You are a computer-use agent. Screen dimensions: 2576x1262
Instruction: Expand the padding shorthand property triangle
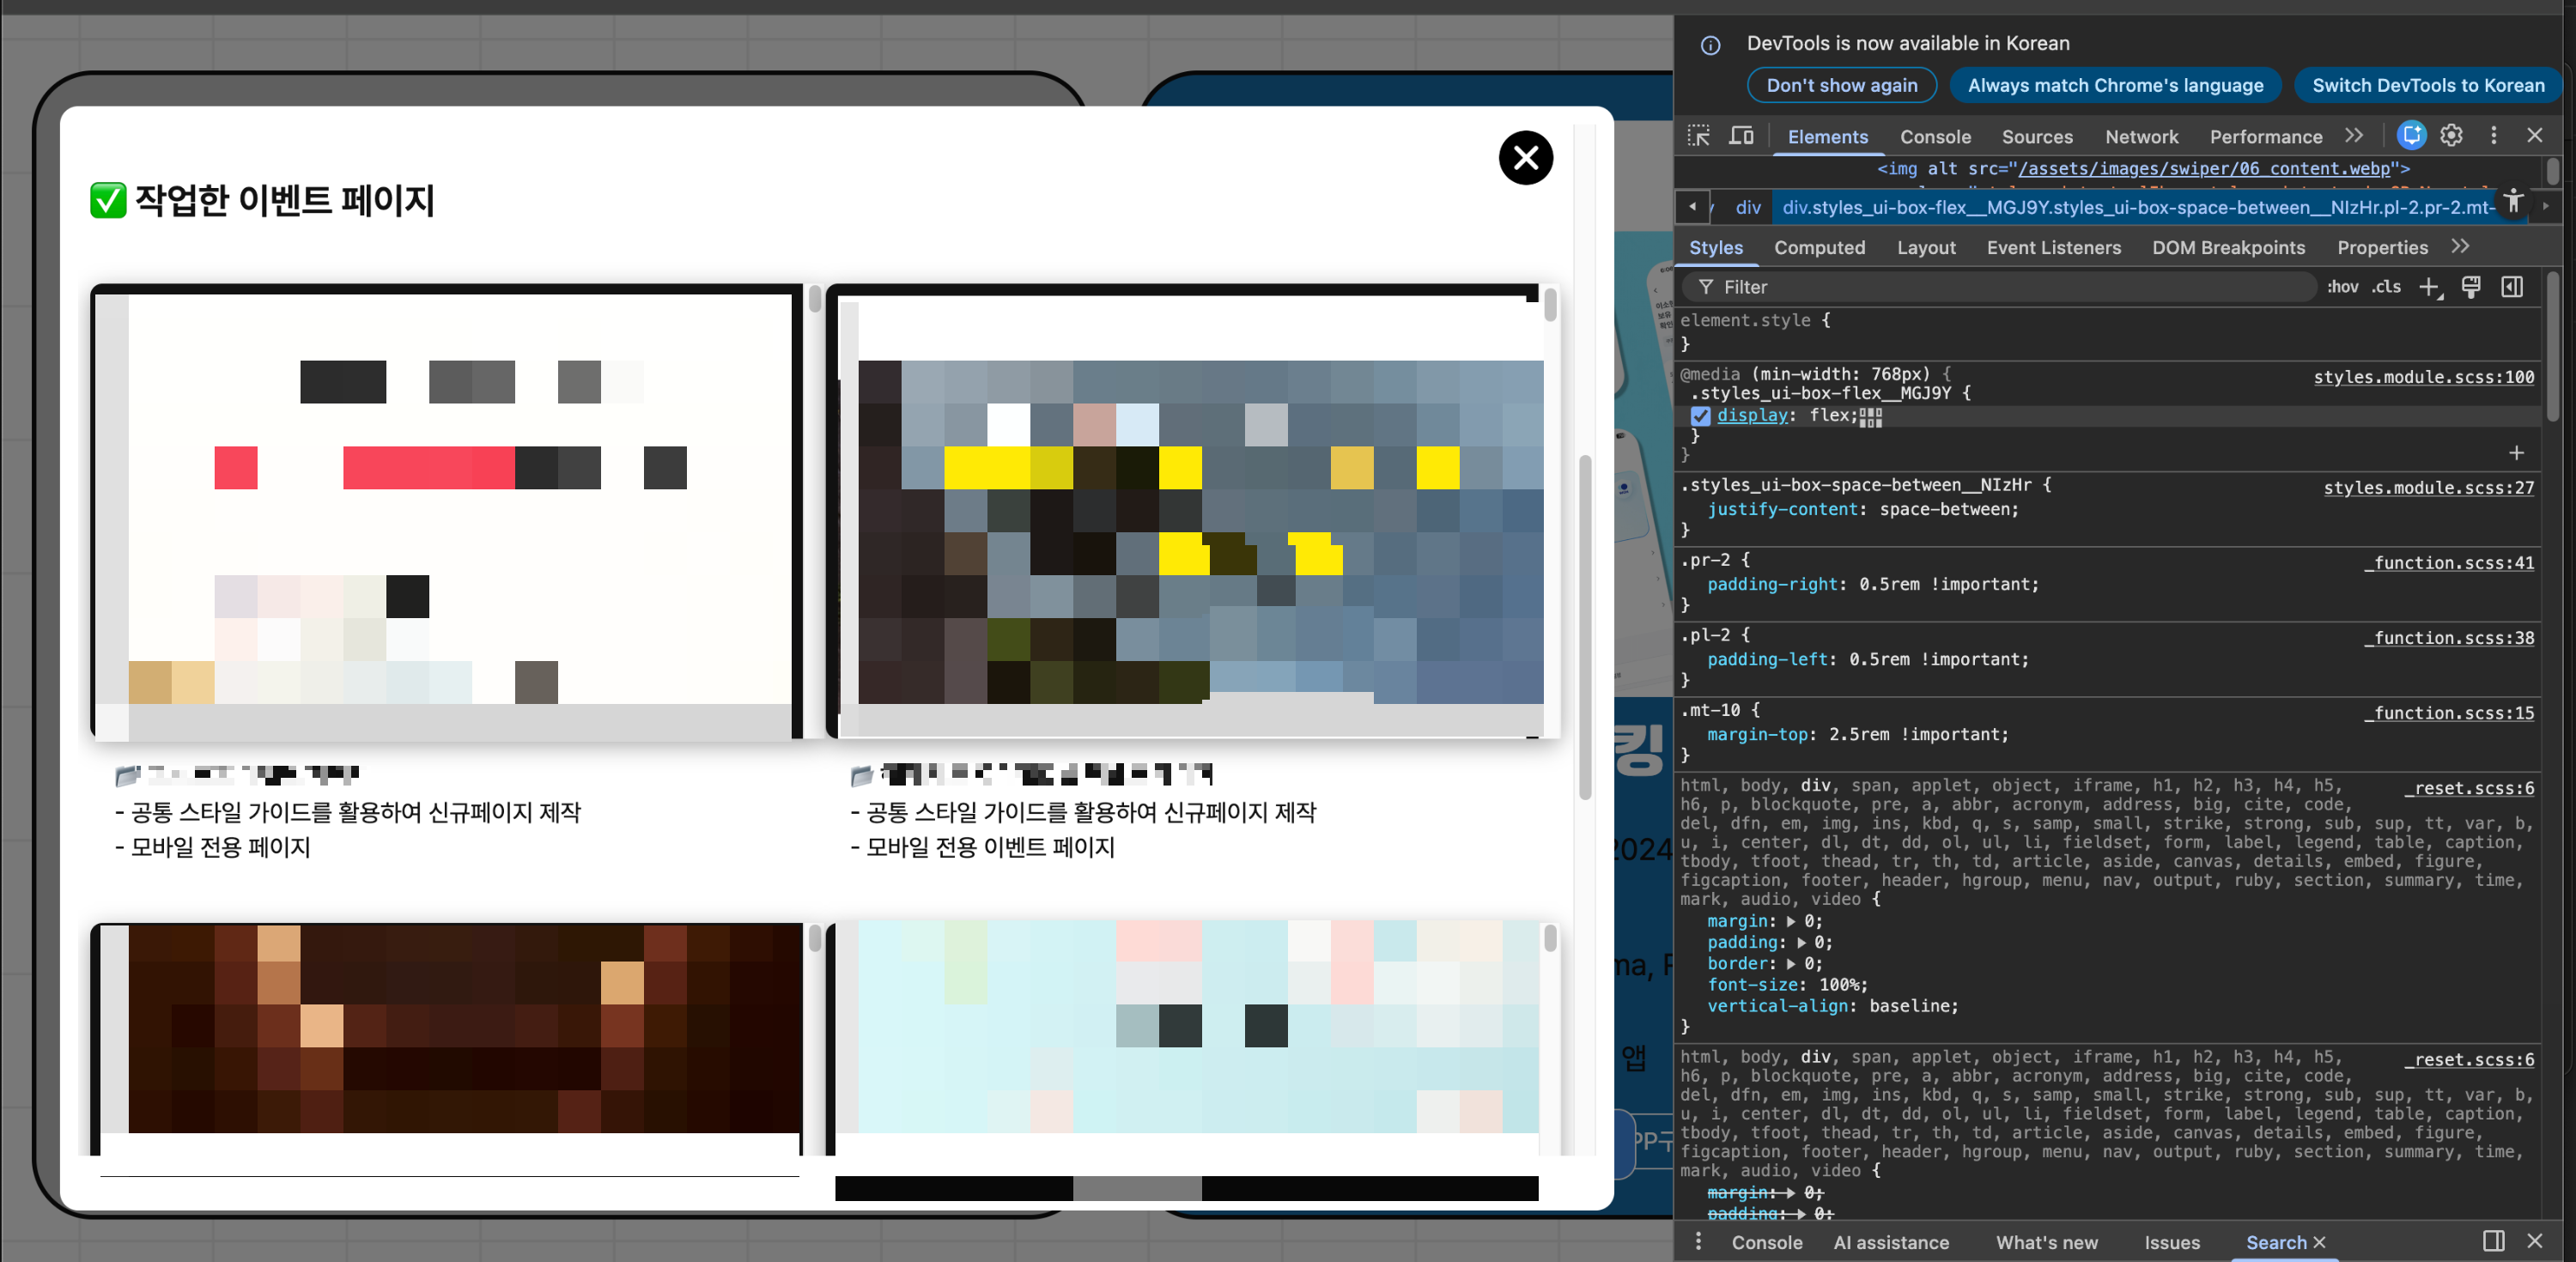click(1801, 943)
